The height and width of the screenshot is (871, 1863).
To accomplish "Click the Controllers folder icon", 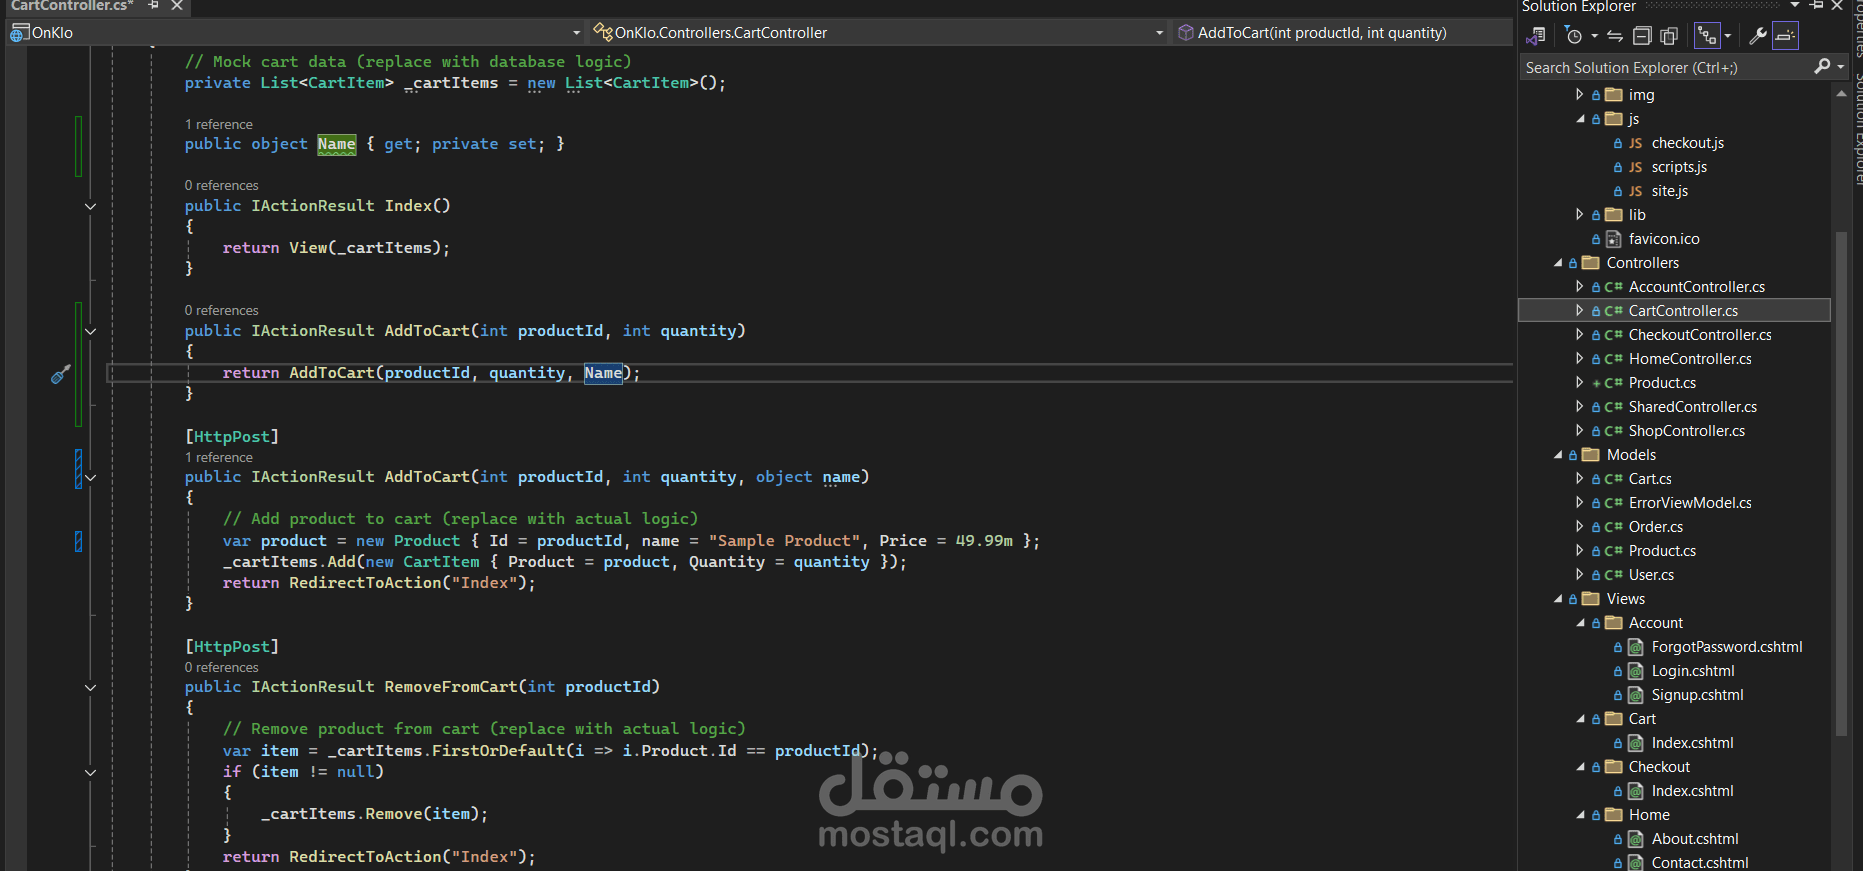I will (x=1591, y=262).
